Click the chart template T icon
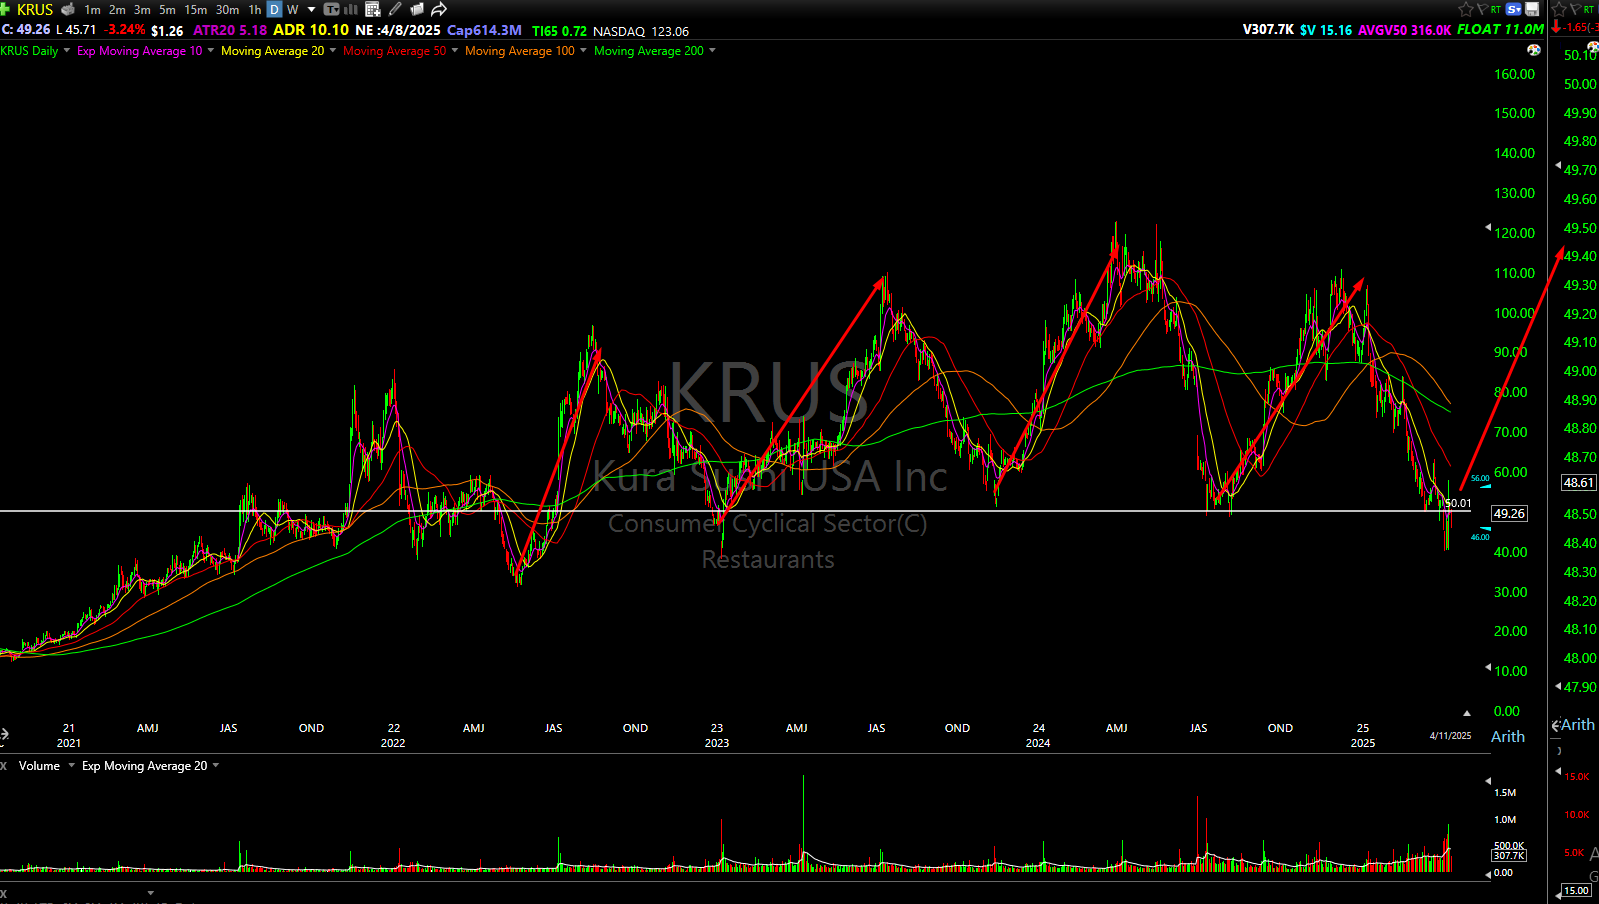The width and height of the screenshot is (1599, 904). (x=332, y=10)
